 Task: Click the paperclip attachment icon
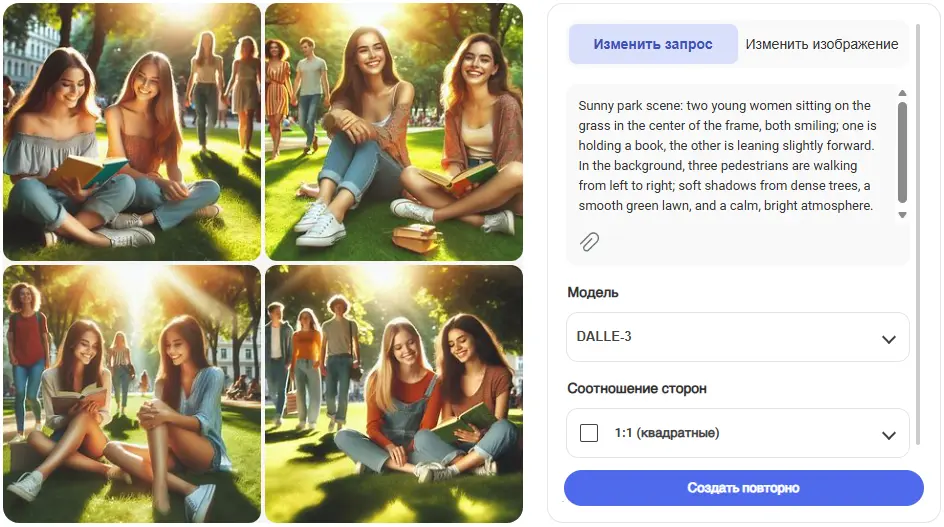589,242
